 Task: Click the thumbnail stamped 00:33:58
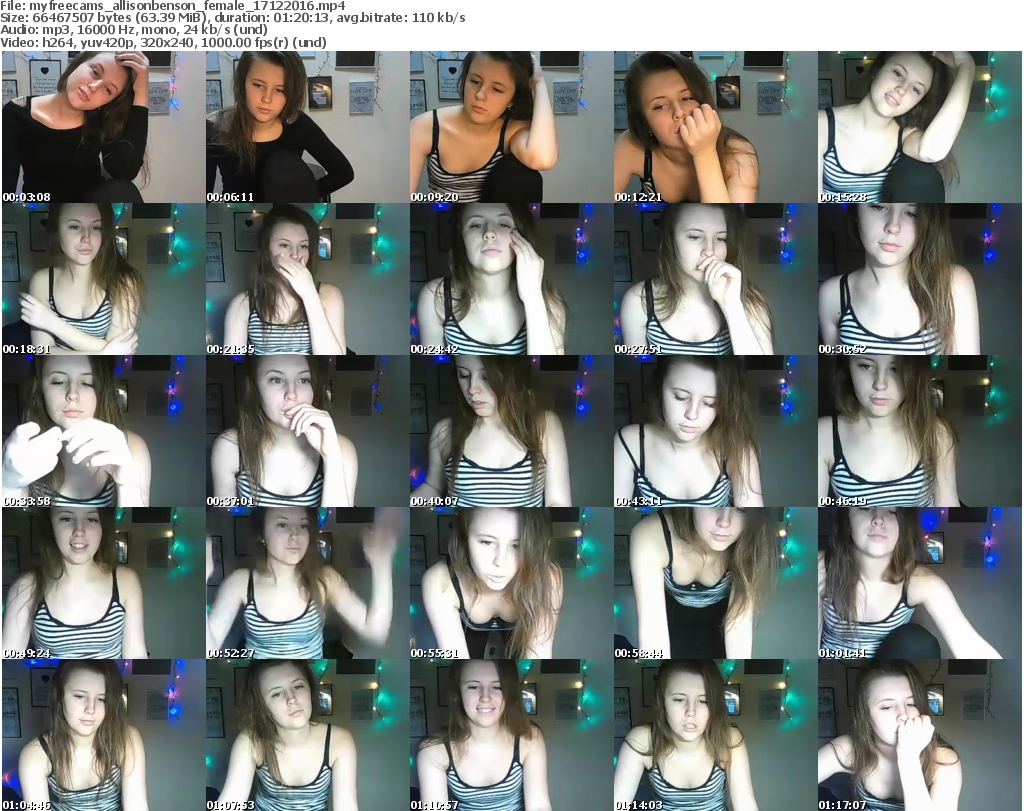pos(104,431)
